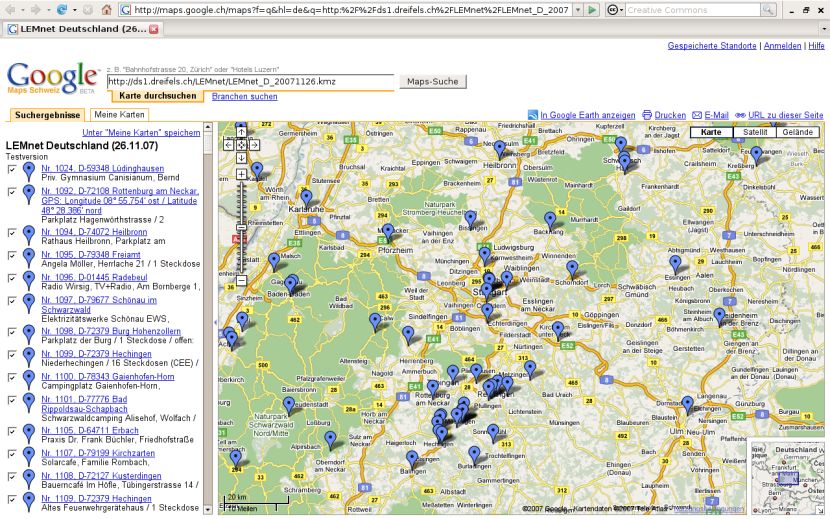Uncheck the Nr. 1092 Rottenburg am Neckar checkbox
This screenshot has height=519, width=830.
tap(12, 192)
